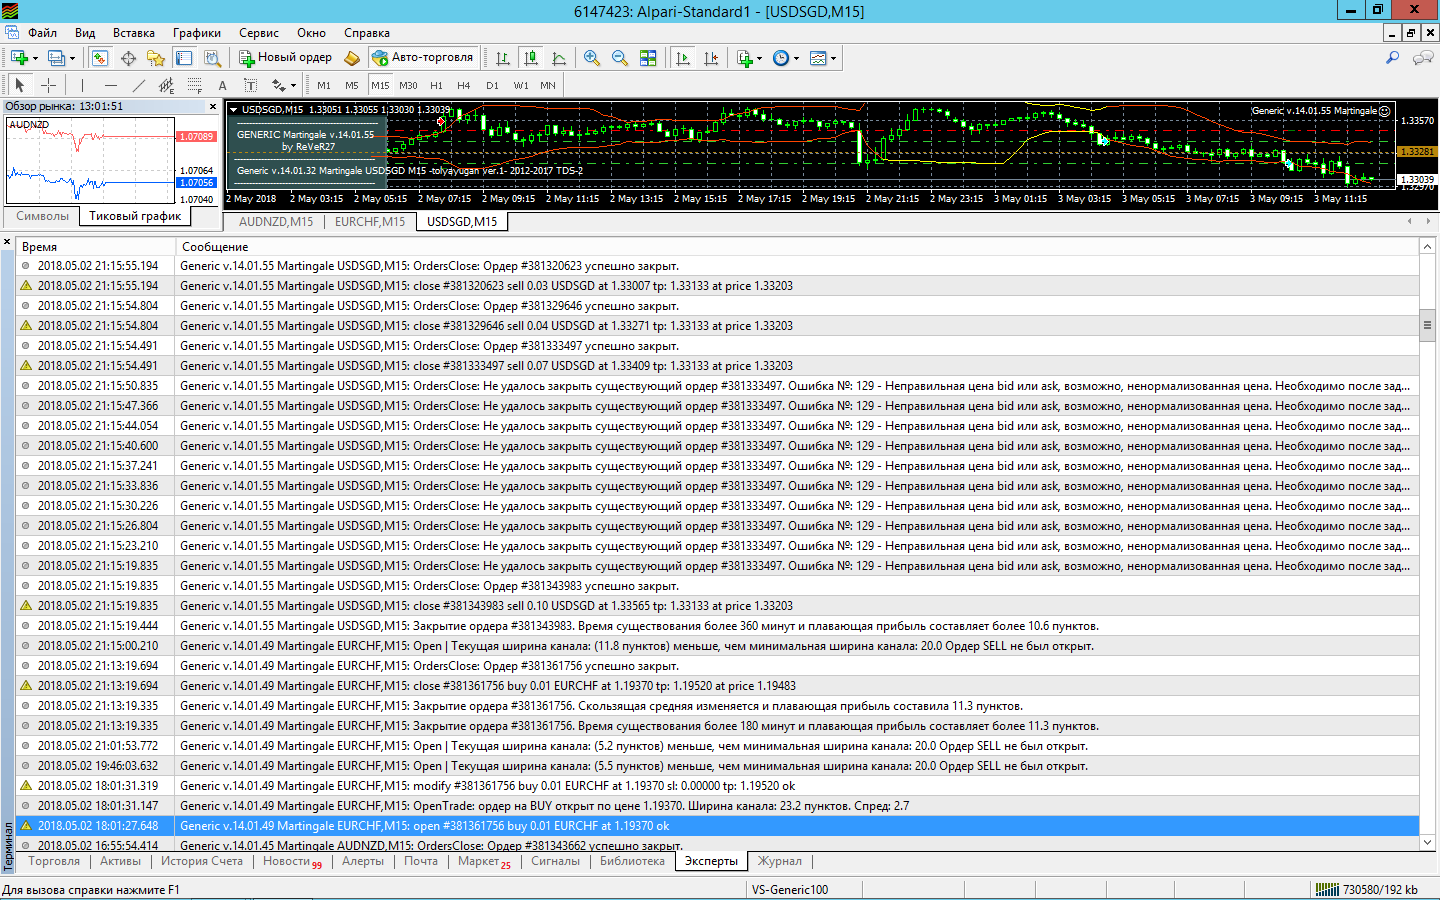Expand the indicators dropdown arrow

(760, 58)
